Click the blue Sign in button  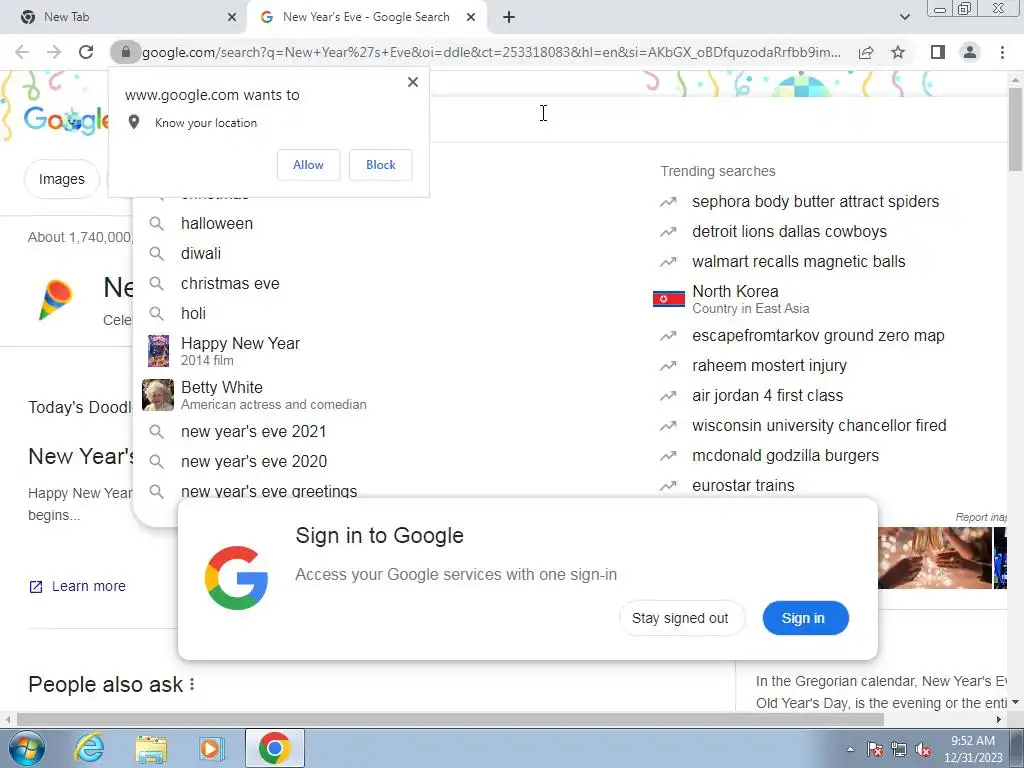point(805,618)
